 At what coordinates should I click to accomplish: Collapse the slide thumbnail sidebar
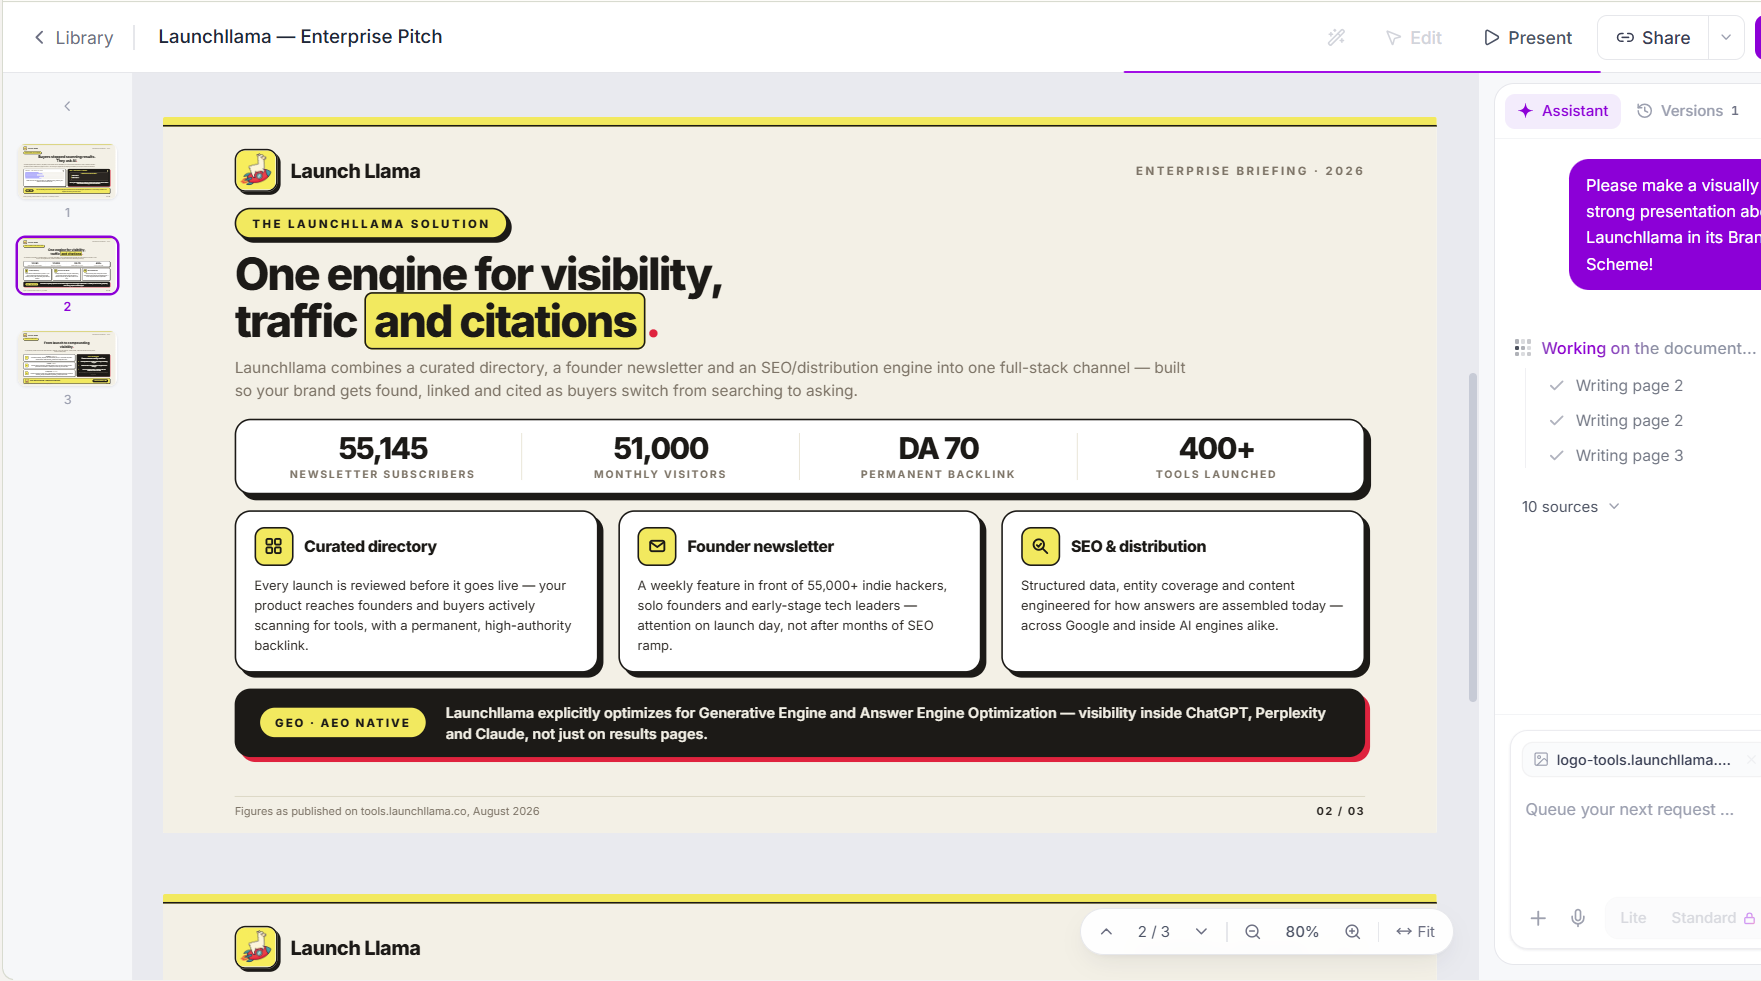(67, 106)
